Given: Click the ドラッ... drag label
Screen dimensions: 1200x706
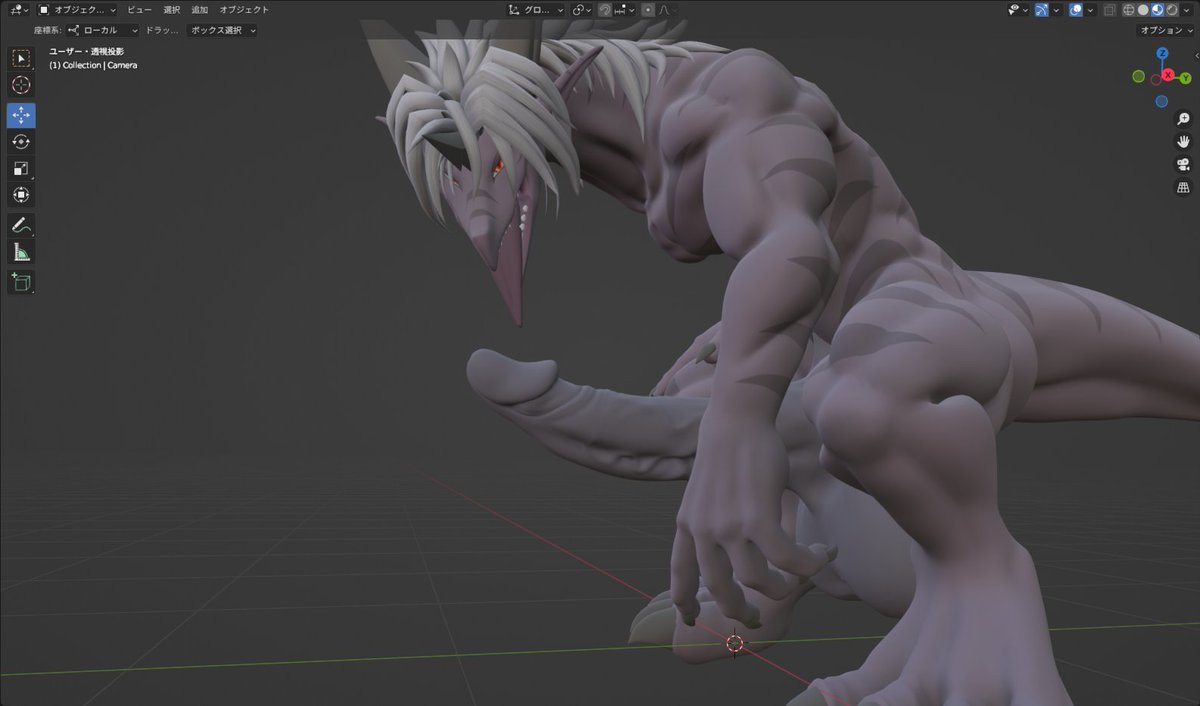Looking at the screenshot, I should (162, 30).
